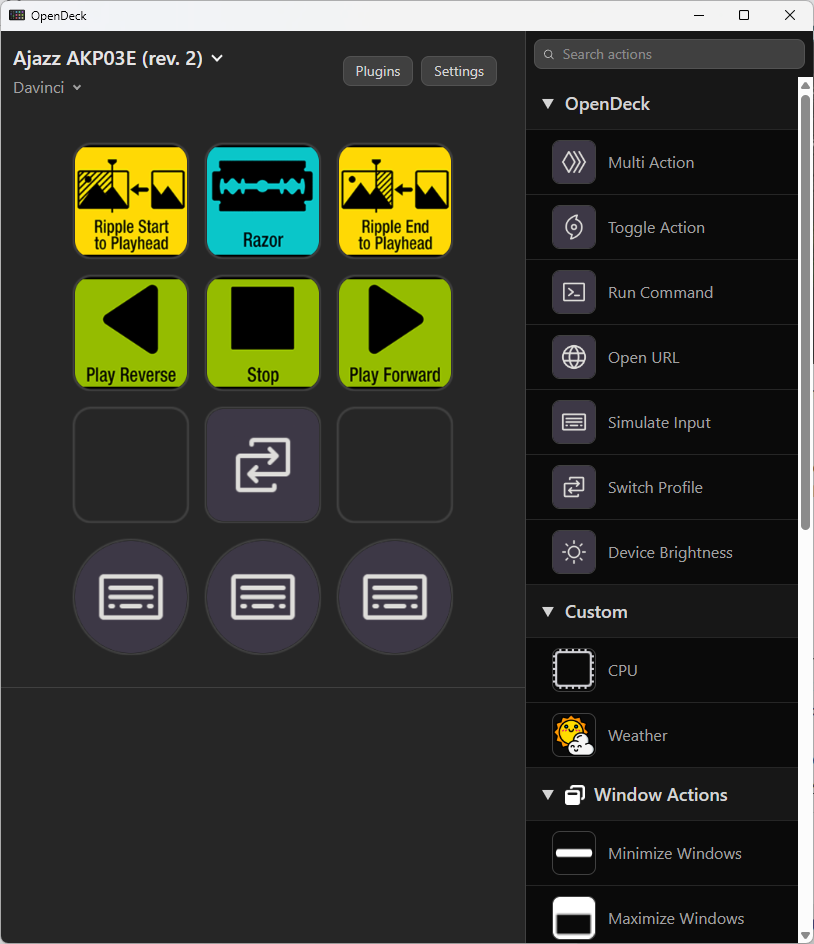
Task: Select the Multi Action icon
Action: (574, 162)
